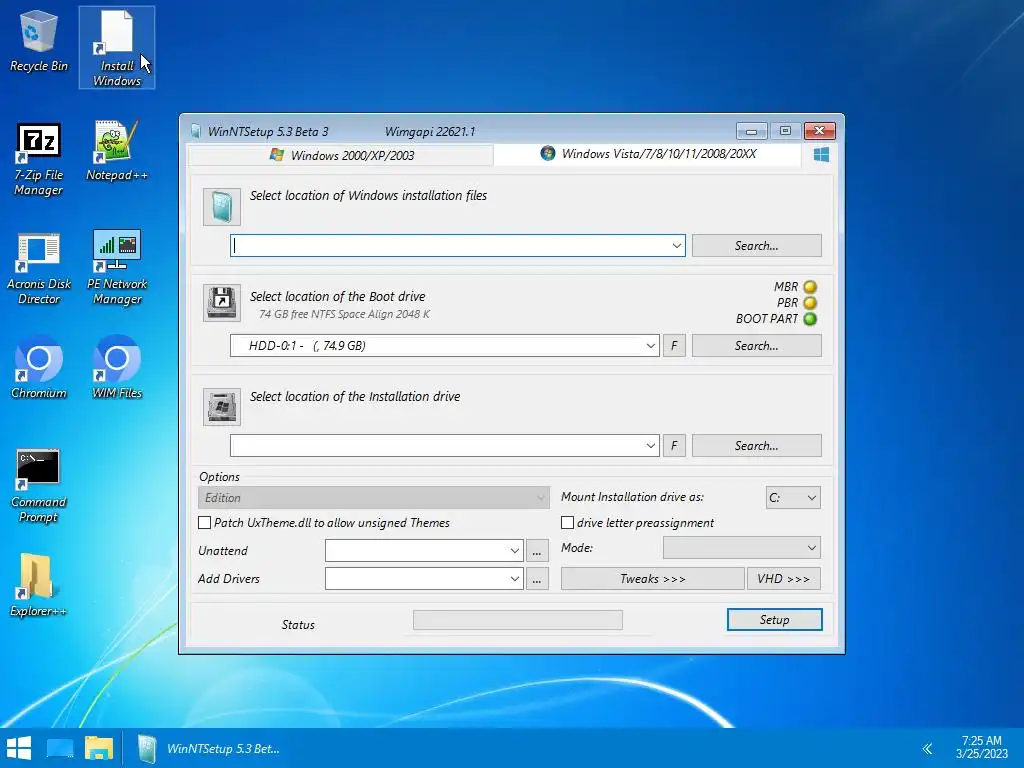Click Search for the Boot drive
This screenshot has width=1024, height=768.
click(756, 345)
